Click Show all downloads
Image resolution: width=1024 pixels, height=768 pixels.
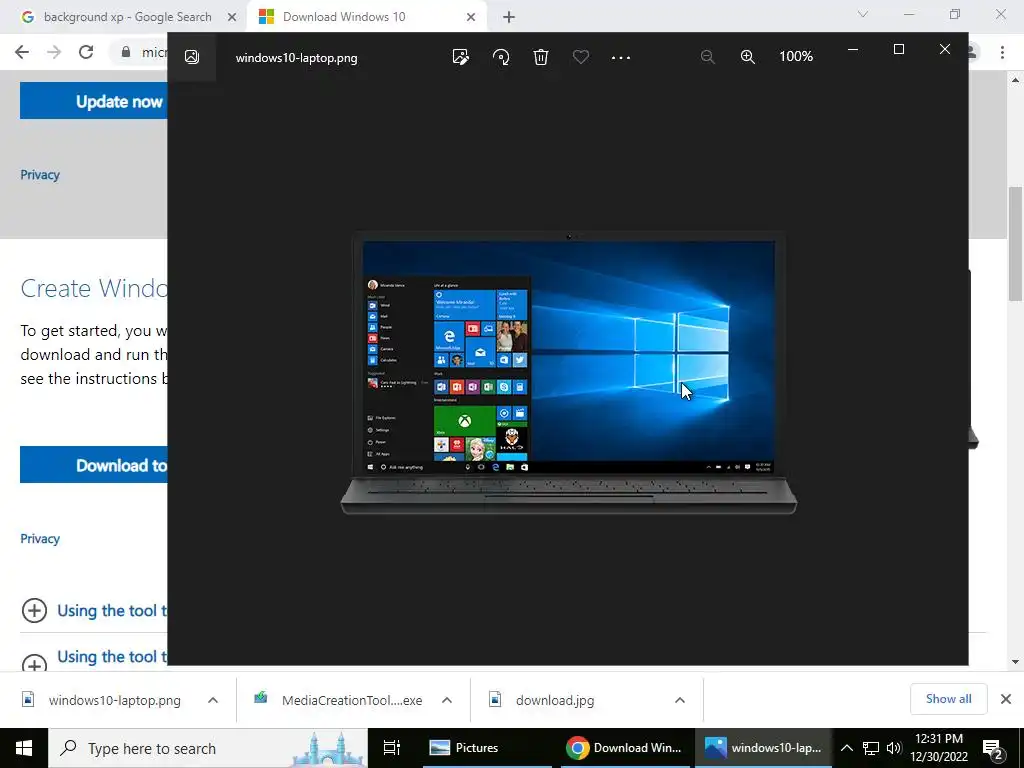[948, 699]
